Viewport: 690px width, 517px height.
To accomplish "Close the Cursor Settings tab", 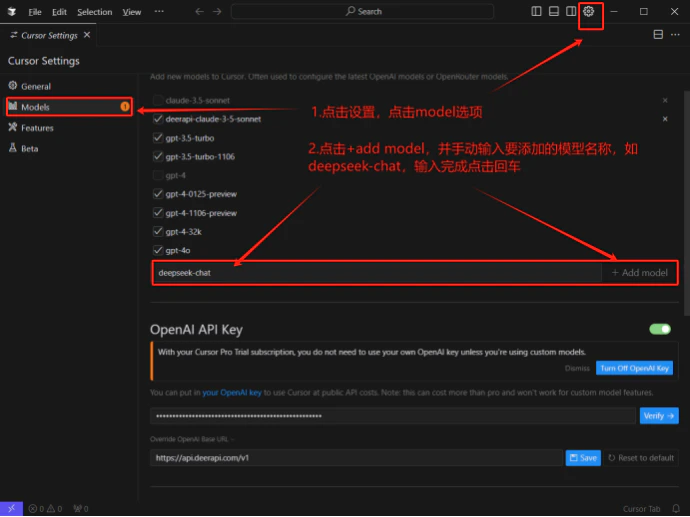I will click(x=87, y=35).
